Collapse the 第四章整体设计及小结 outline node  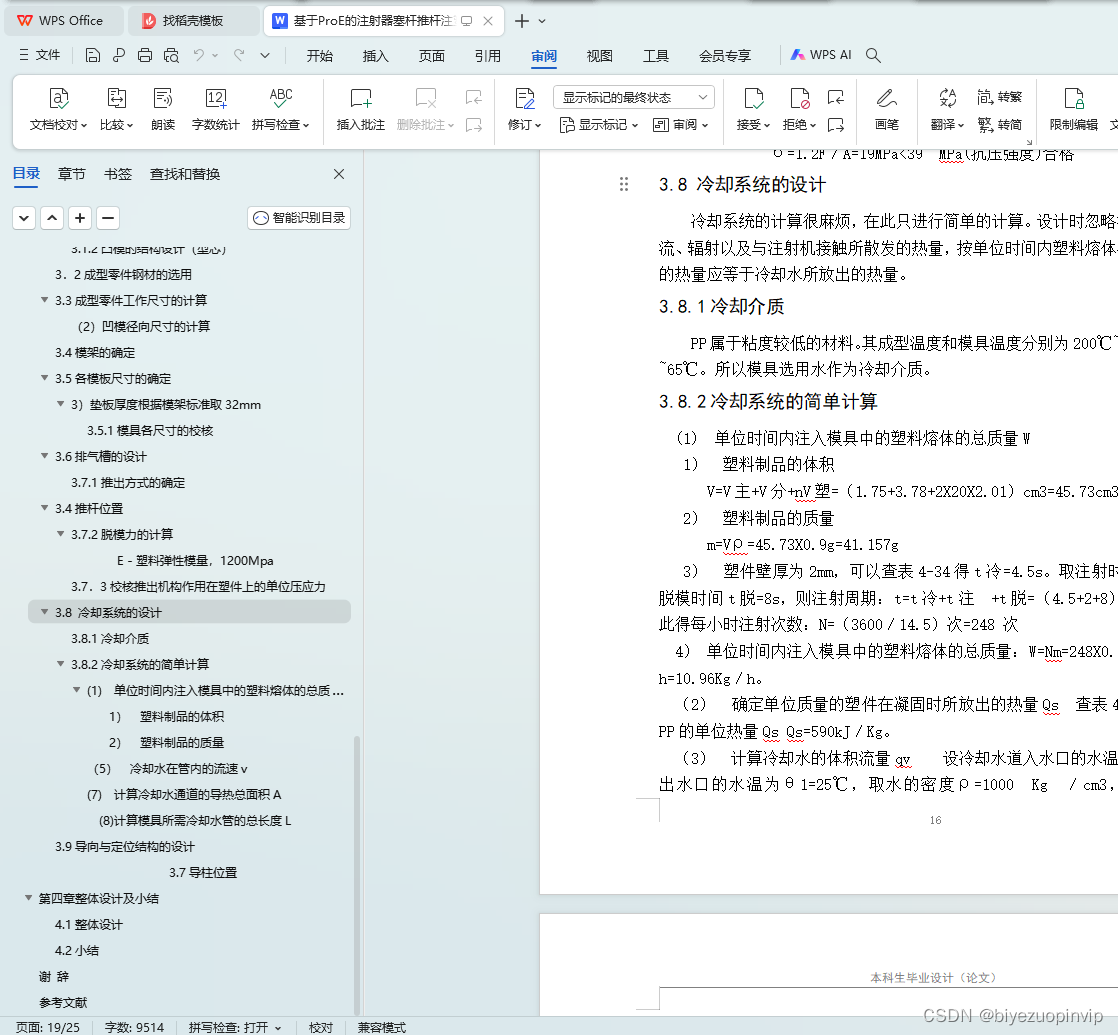coord(29,898)
